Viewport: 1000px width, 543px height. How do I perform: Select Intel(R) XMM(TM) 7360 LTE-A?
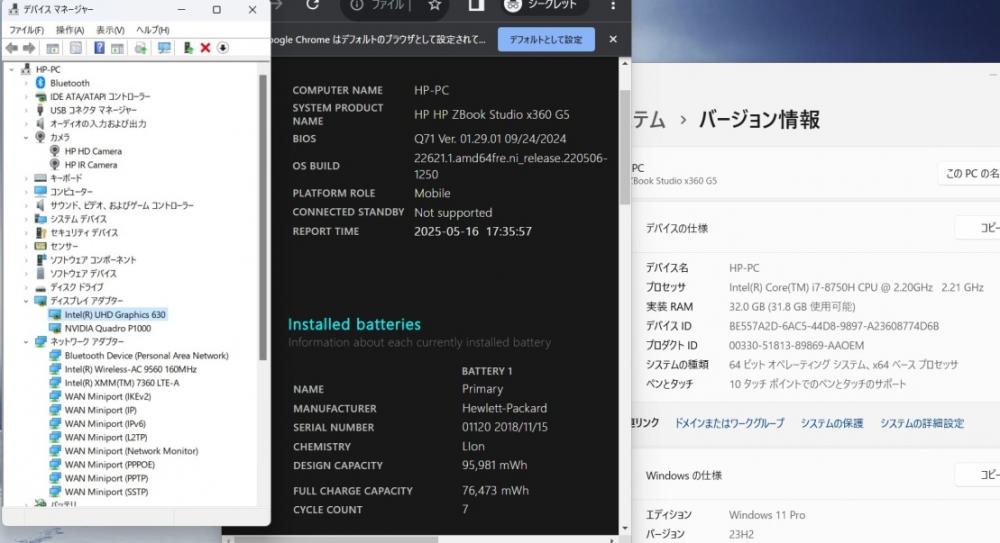point(122,383)
